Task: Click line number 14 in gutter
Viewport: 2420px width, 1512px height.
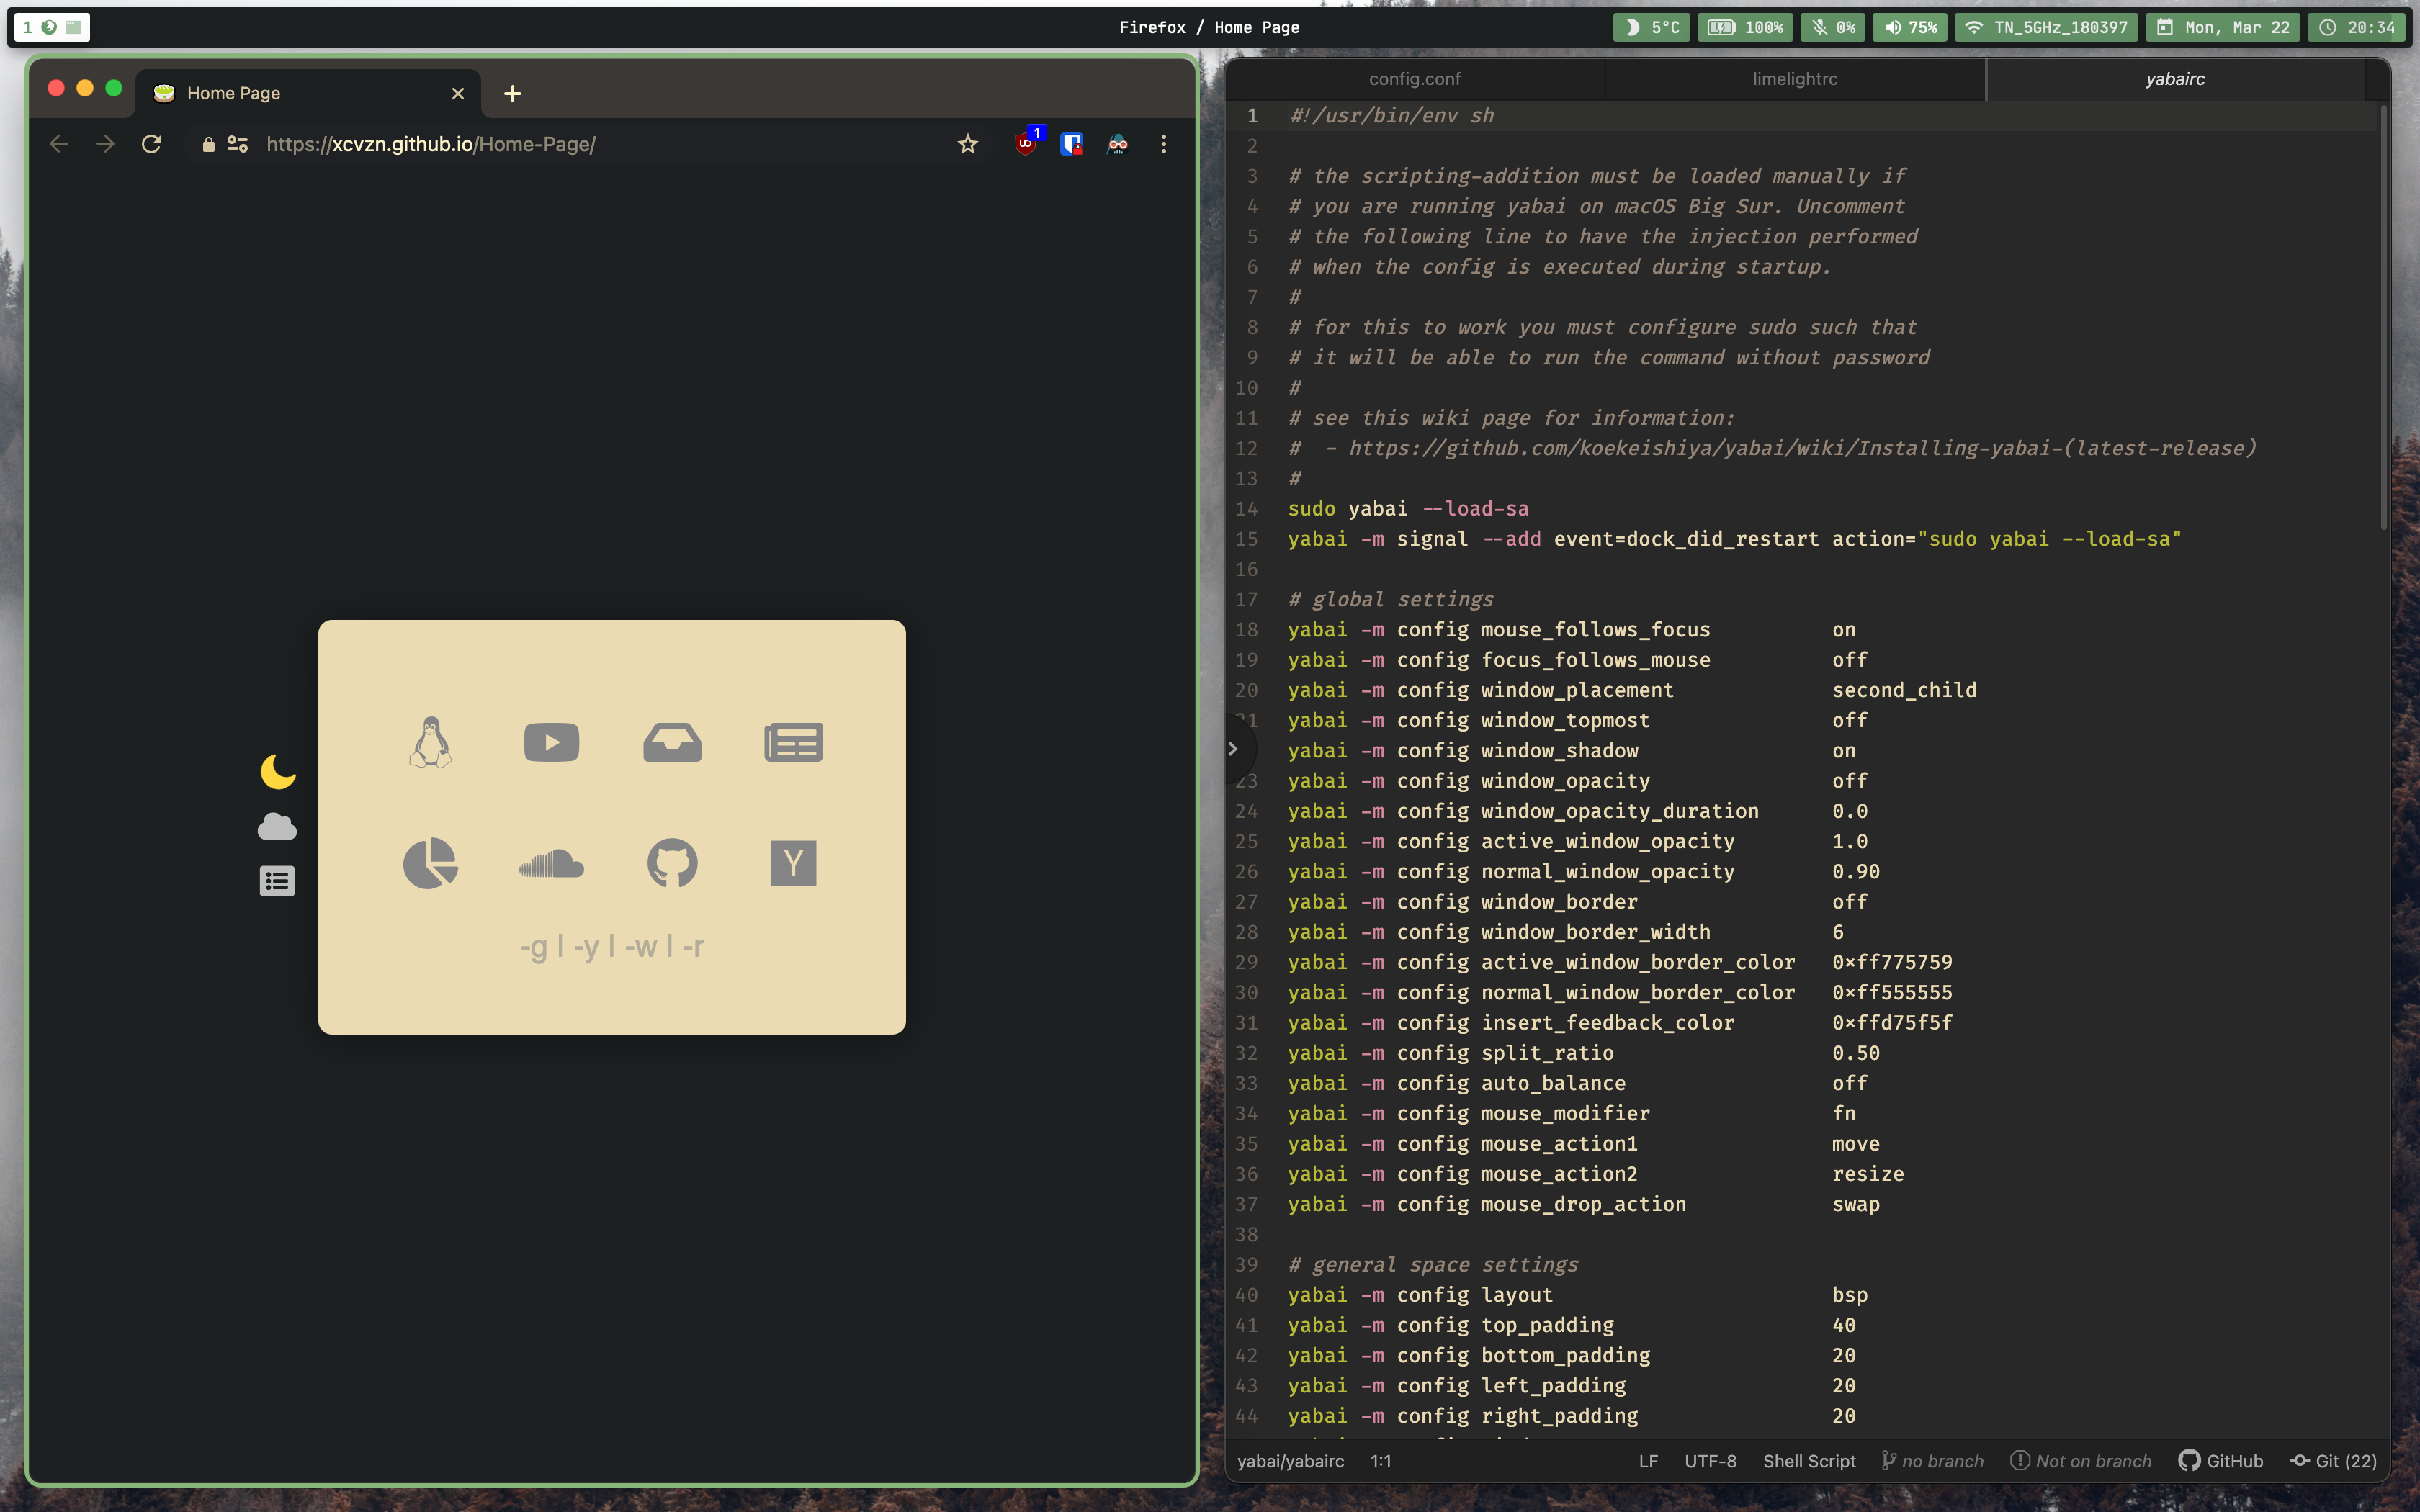Action: point(1246,508)
